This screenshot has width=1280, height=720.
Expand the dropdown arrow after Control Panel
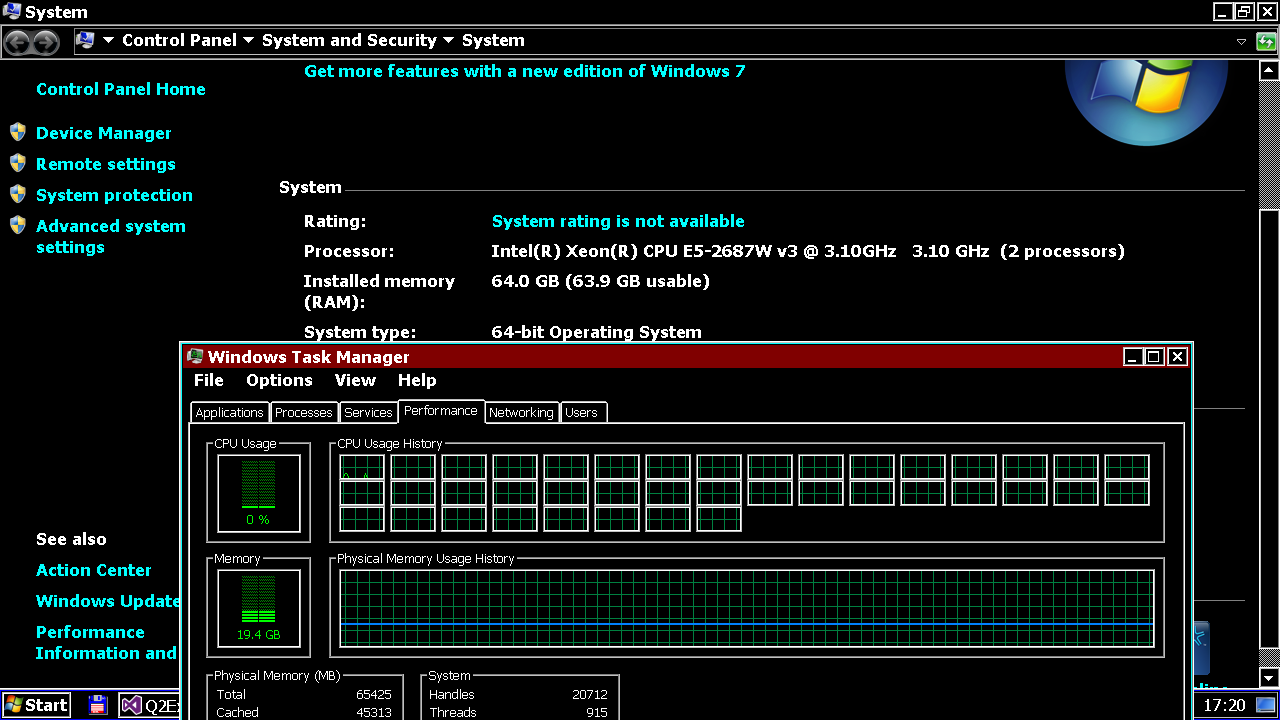(x=247, y=41)
